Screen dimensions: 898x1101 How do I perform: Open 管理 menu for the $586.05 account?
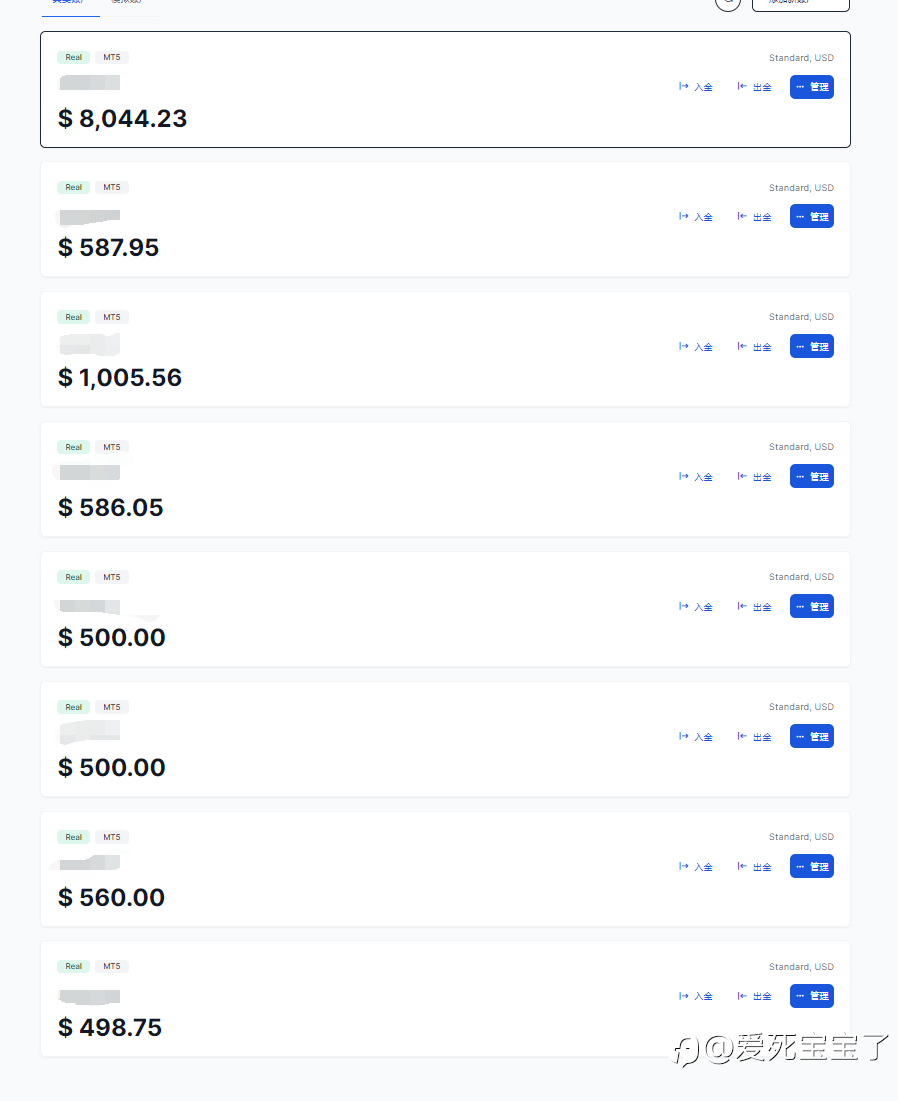812,476
